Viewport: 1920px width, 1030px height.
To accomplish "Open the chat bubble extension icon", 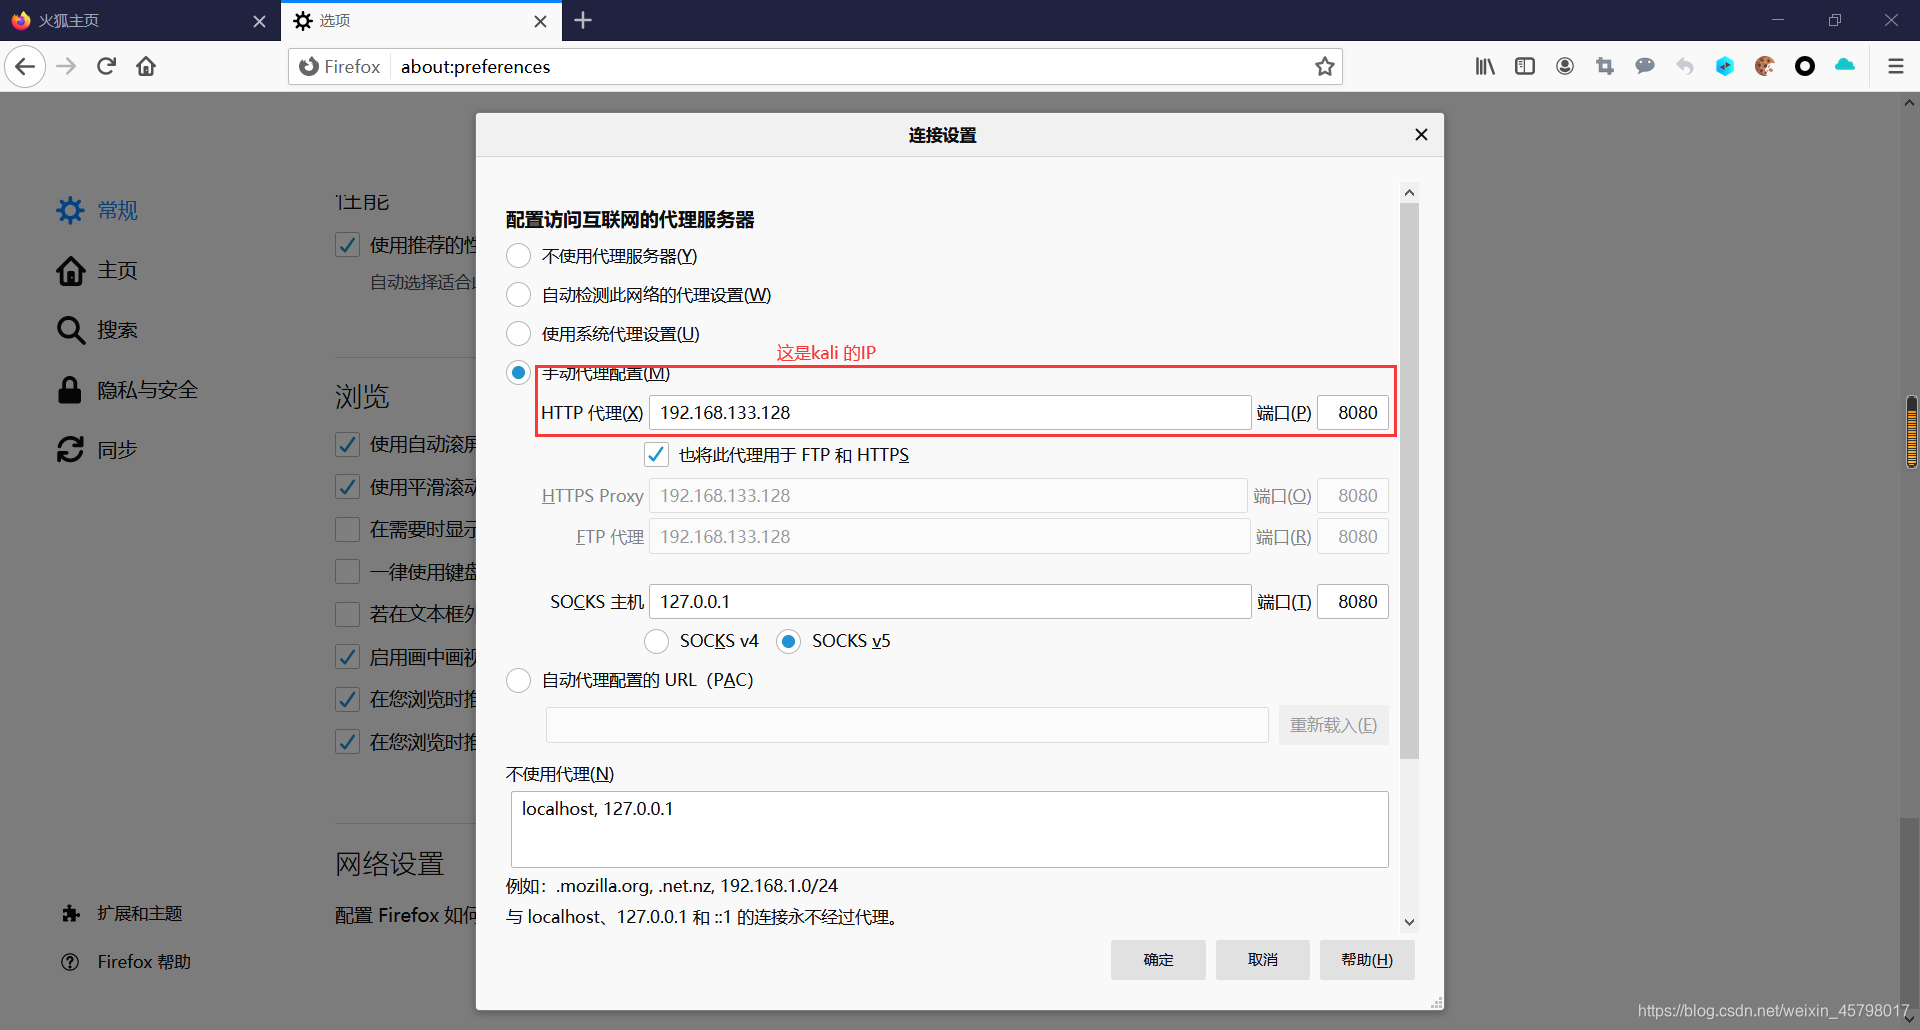I will coord(1645,66).
